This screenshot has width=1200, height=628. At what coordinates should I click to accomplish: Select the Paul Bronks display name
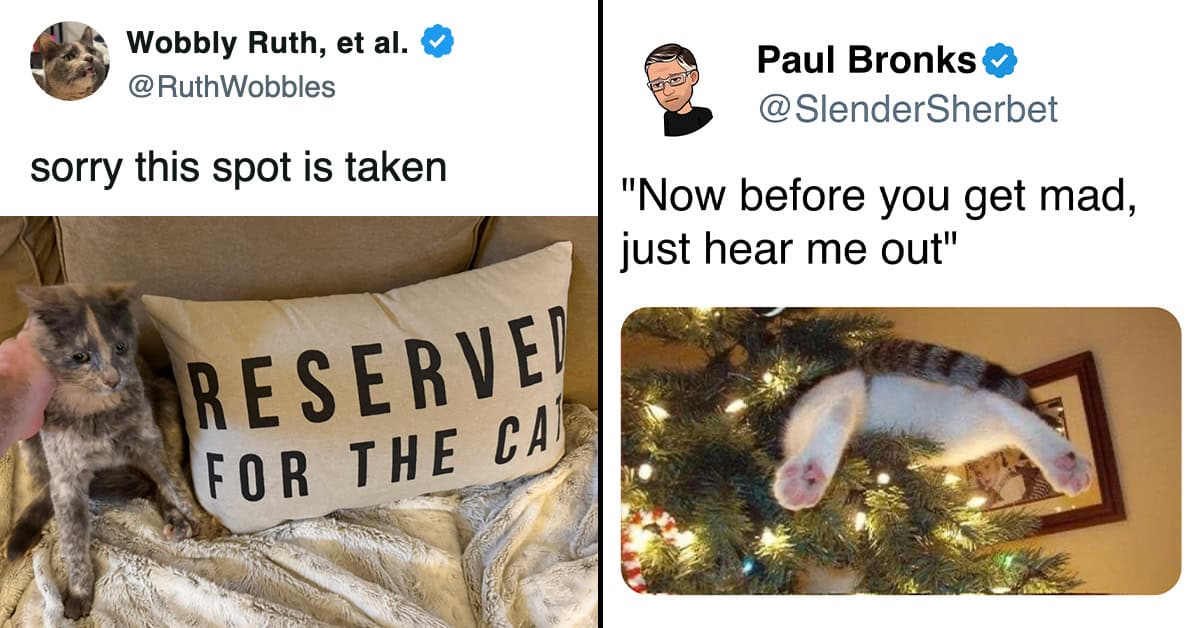867,61
